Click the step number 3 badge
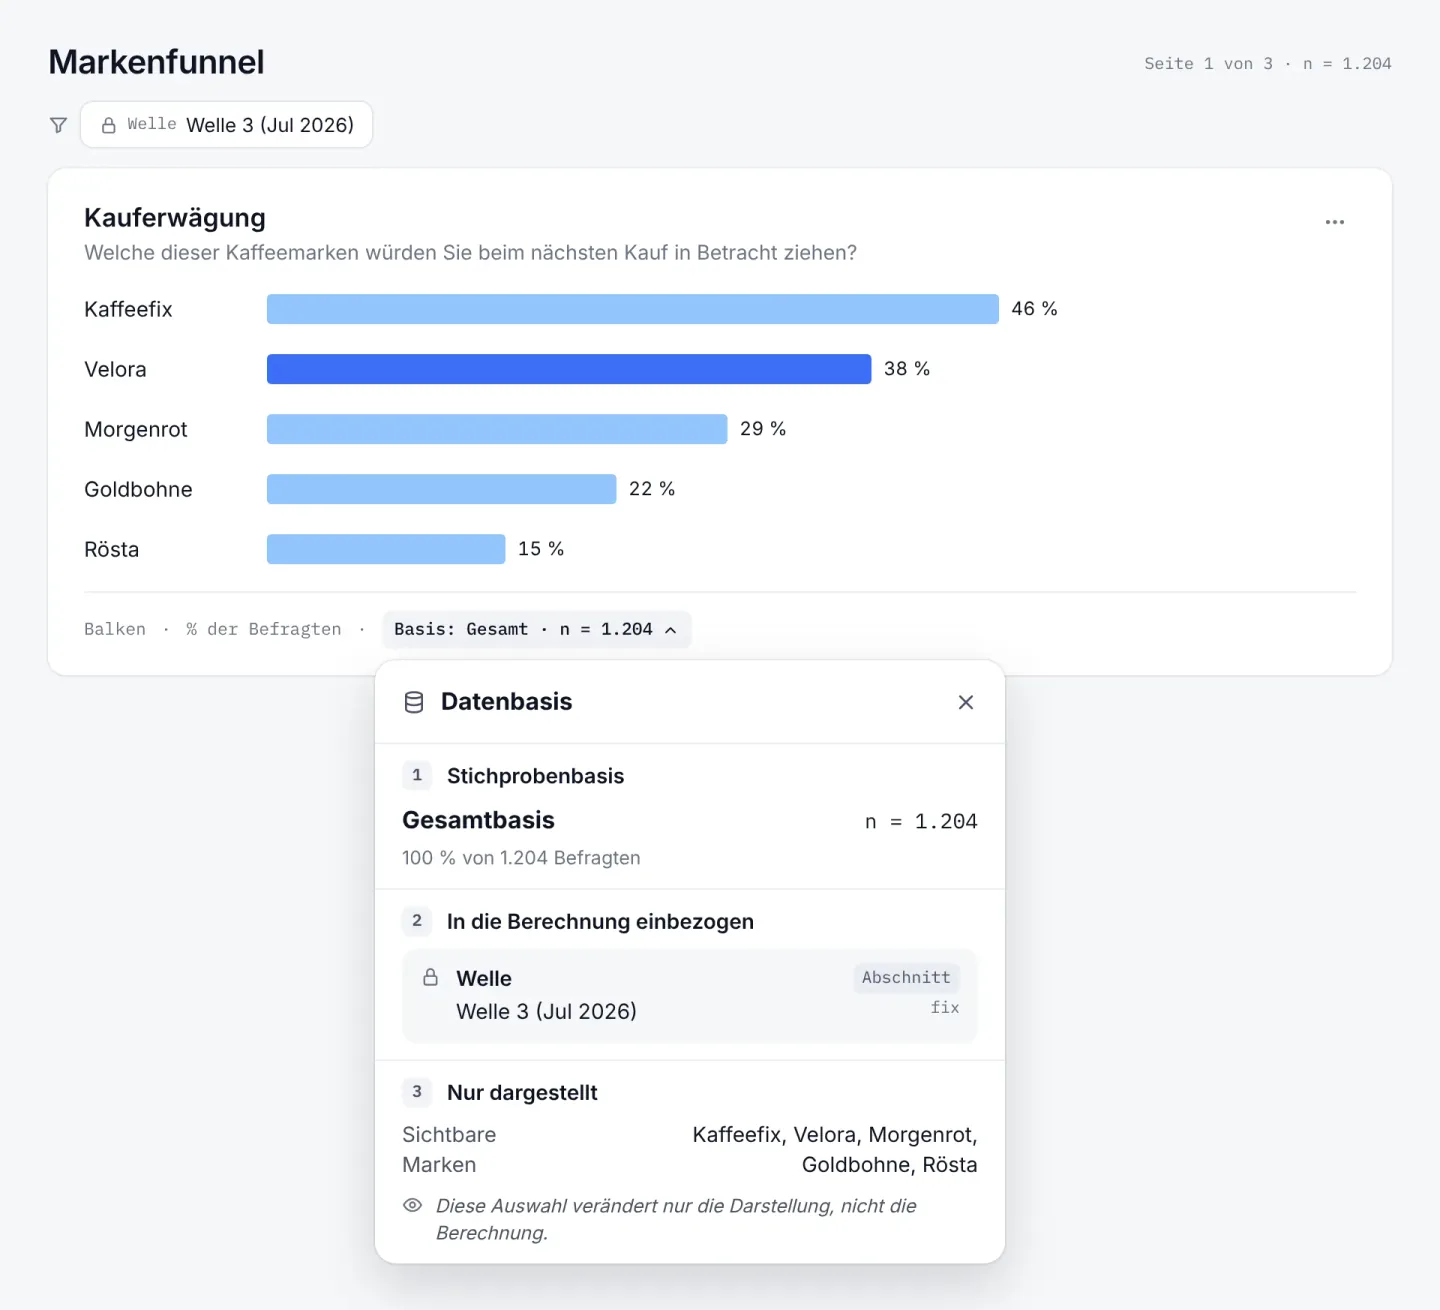 click(x=417, y=1092)
